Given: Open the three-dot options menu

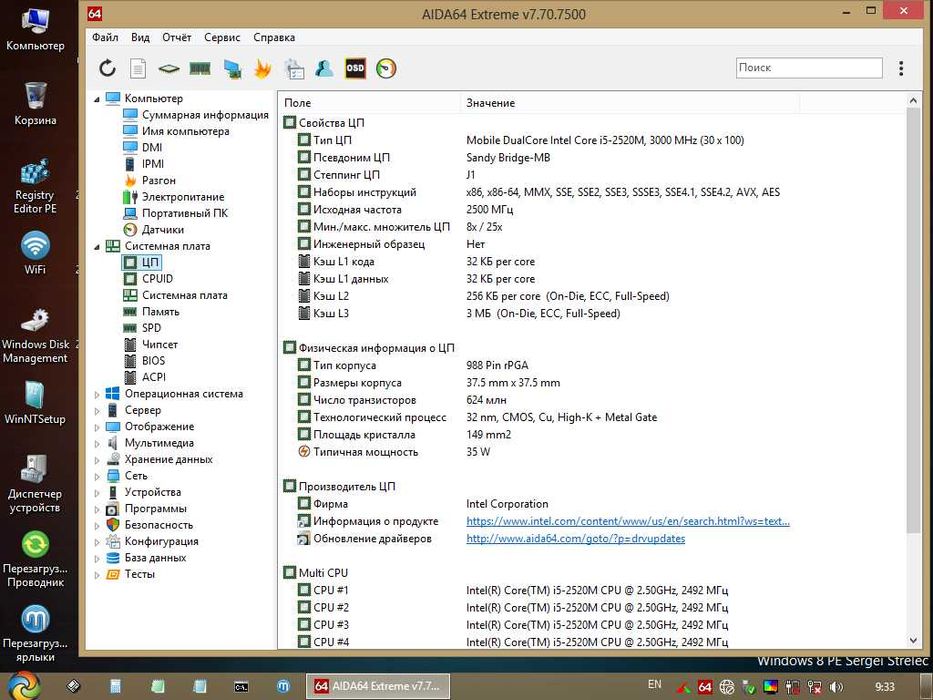Looking at the screenshot, I should [x=901, y=68].
